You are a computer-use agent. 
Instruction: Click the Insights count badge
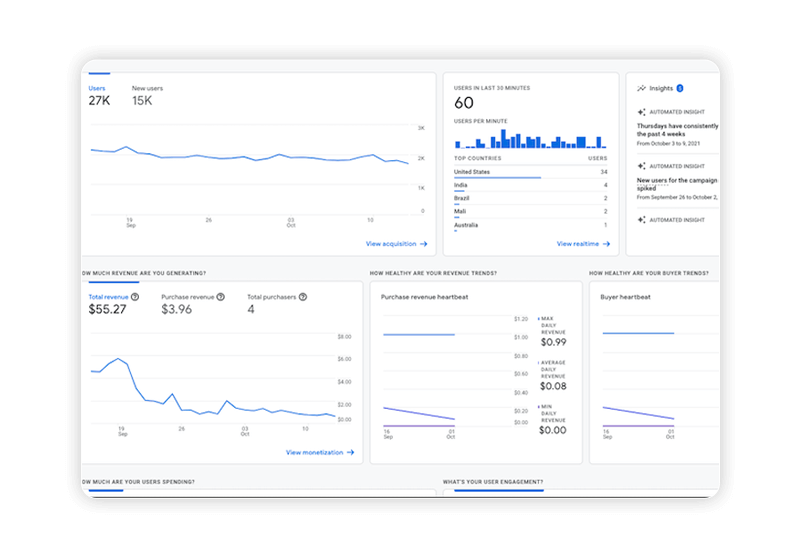point(680,88)
